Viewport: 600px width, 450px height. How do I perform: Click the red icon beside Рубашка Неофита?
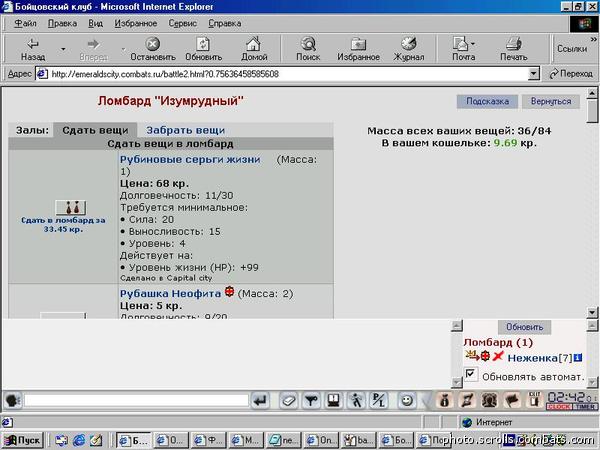click(x=229, y=292)
